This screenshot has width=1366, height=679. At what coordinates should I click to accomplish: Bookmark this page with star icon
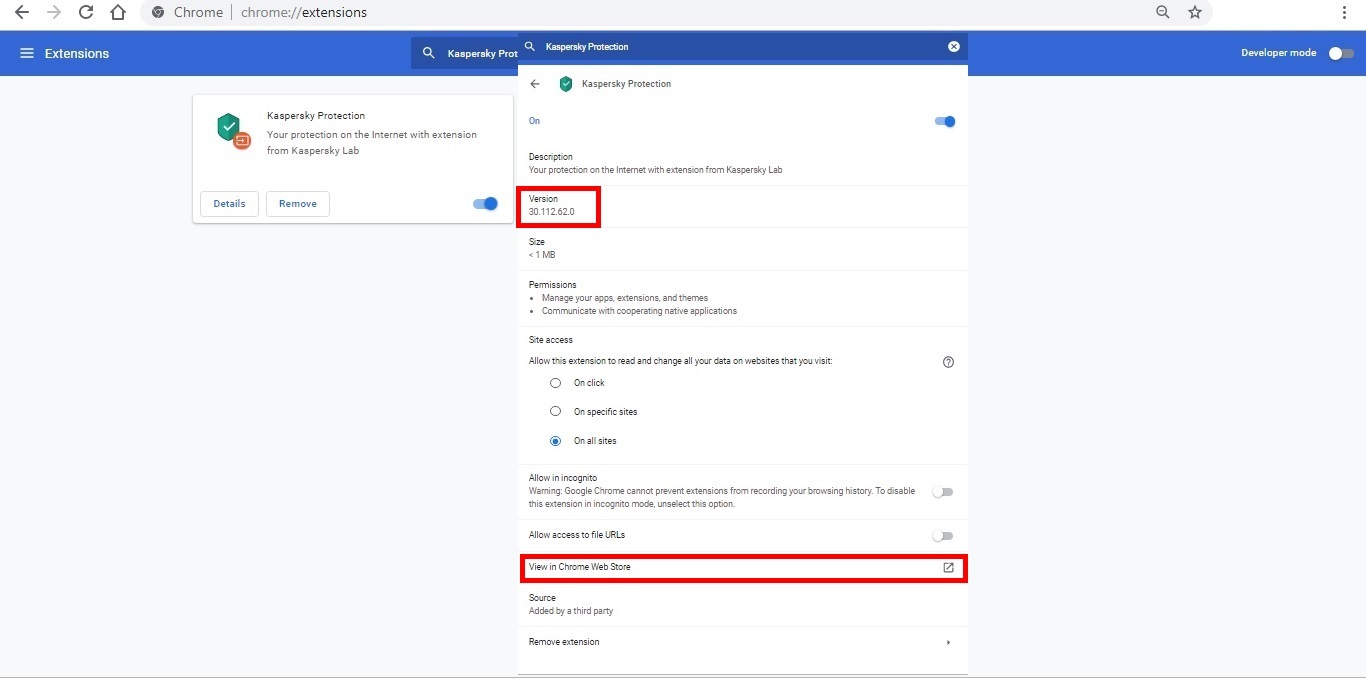(1195, 13)
